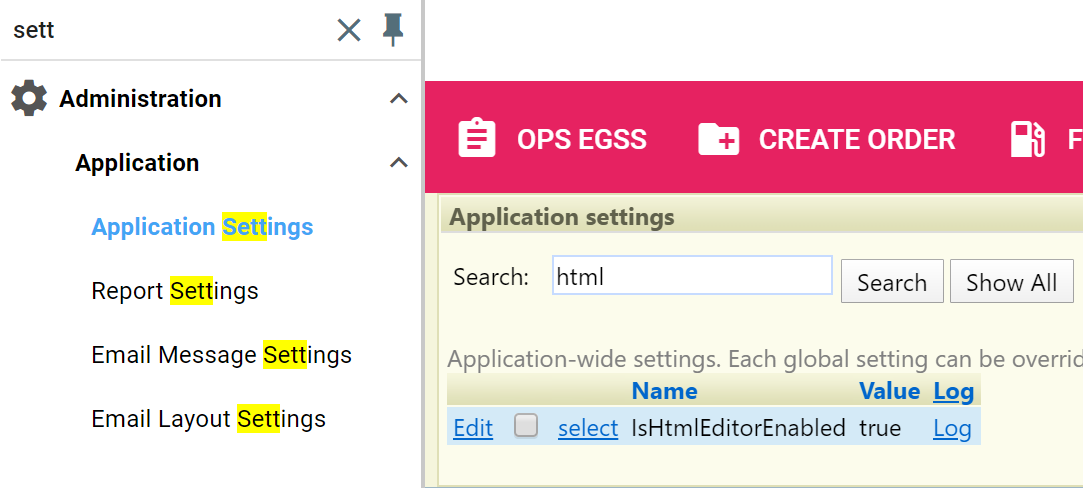Open Application Settings in sidebar
This screenshot has height=488, width=1083.
coord(202,227)
